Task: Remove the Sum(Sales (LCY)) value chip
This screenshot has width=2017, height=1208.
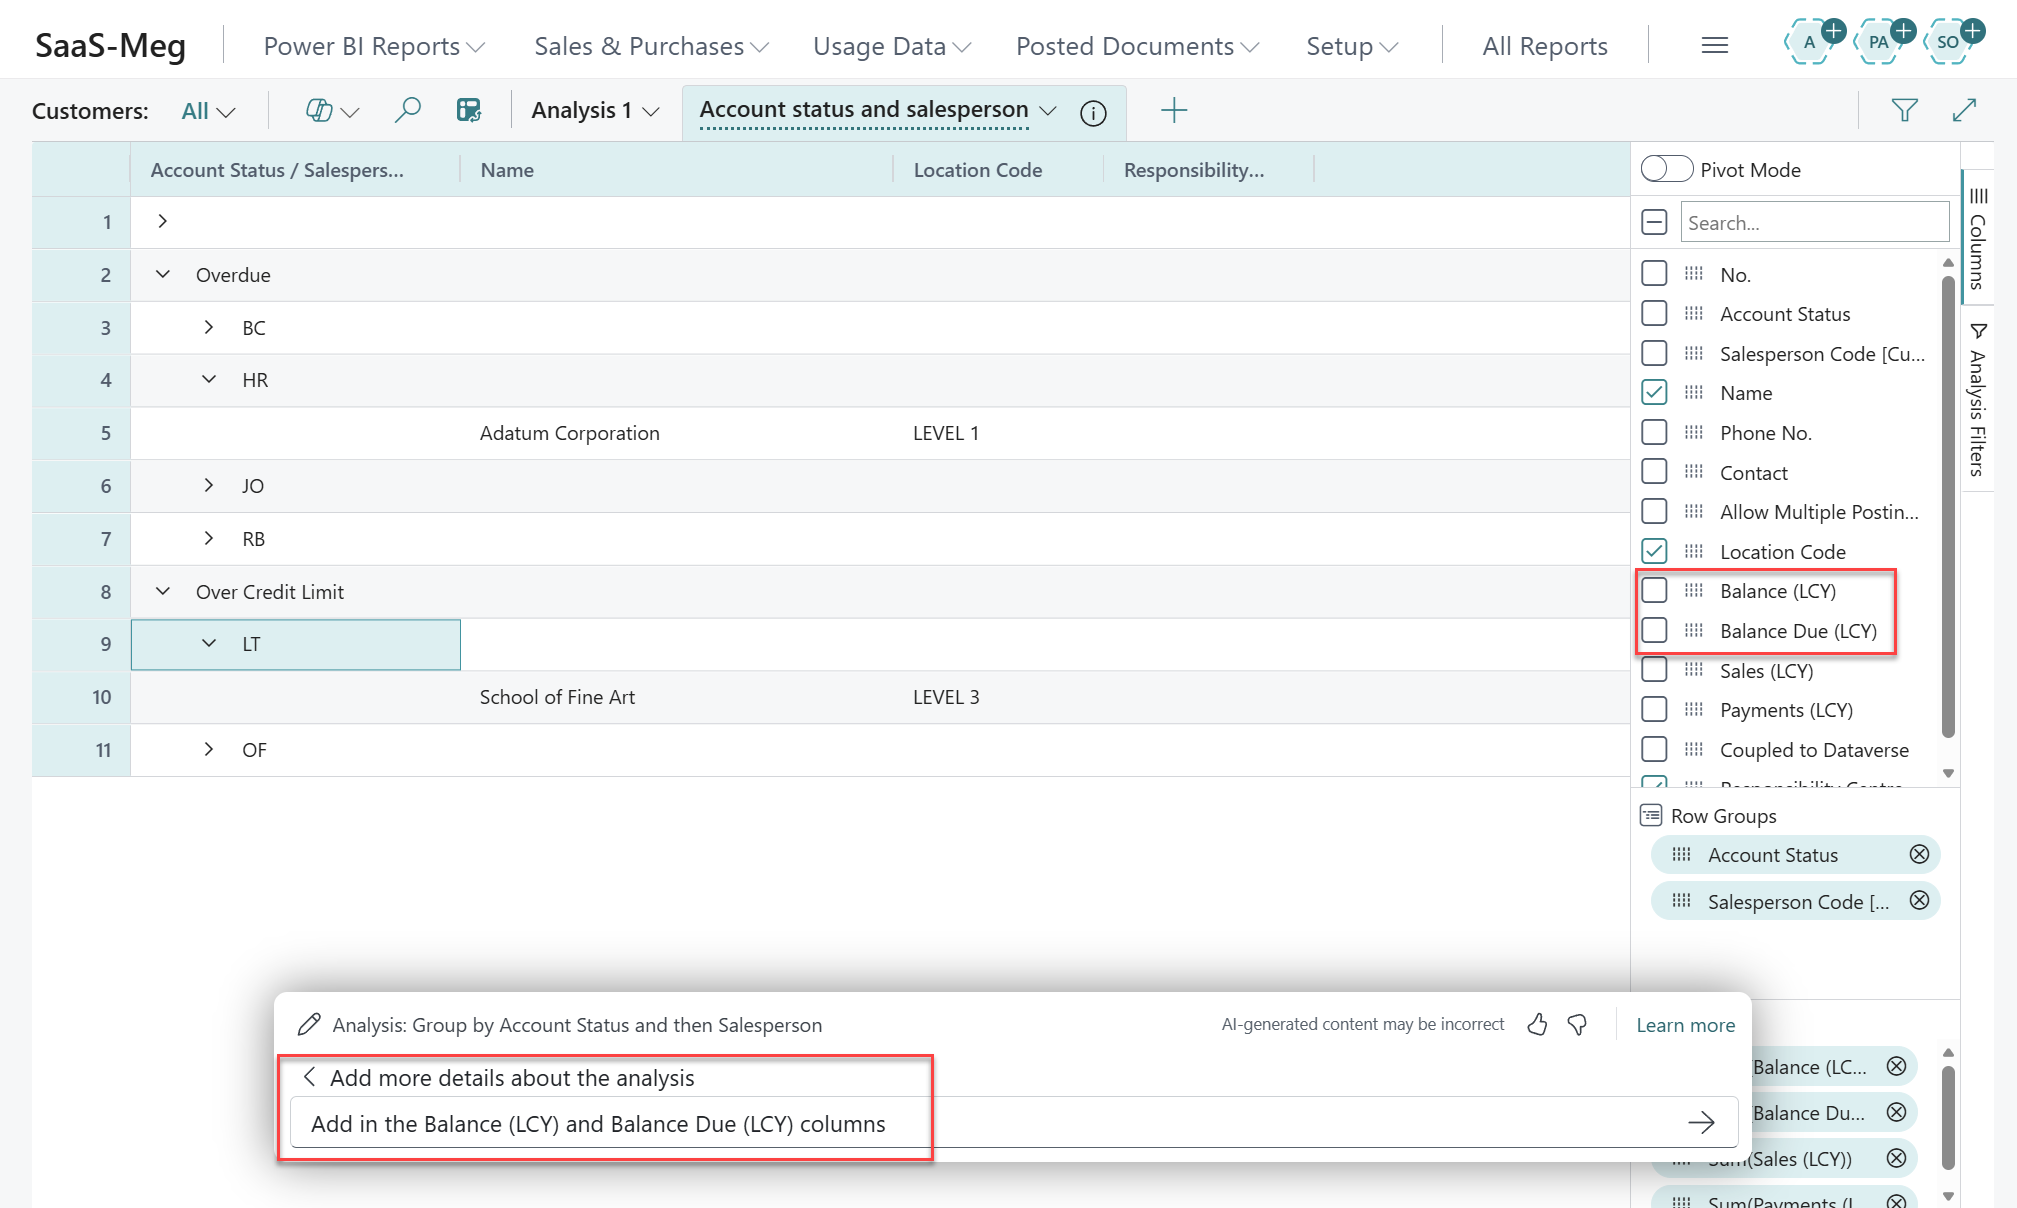Action: pyautogui.click(x=1896, y=1158)
